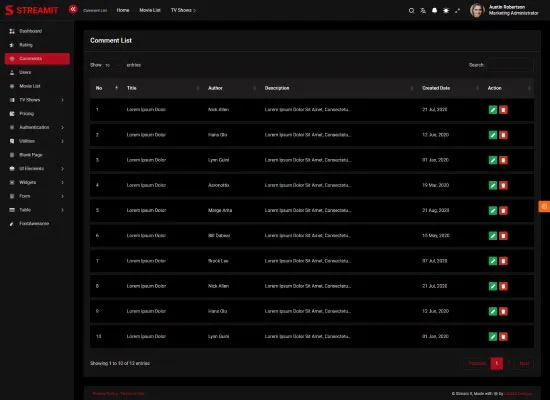Go to Movie List in the top navigation
This screenshot has width=550, height=400.
pos(150,10)
